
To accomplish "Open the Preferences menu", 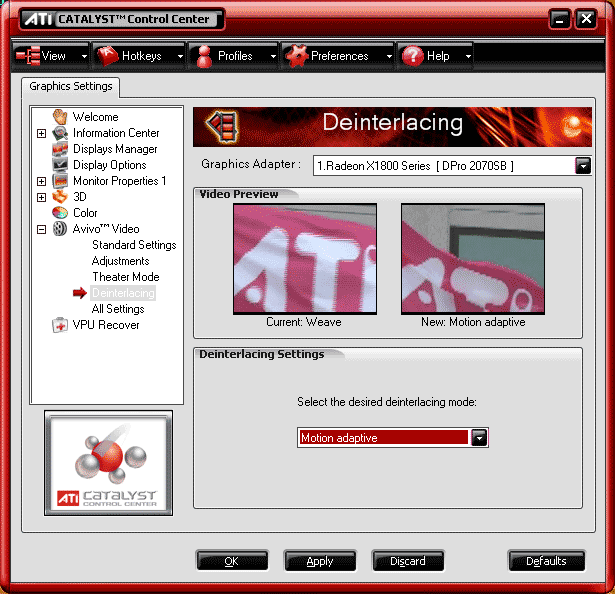I will pyautogui.click(x=338, y=56).
